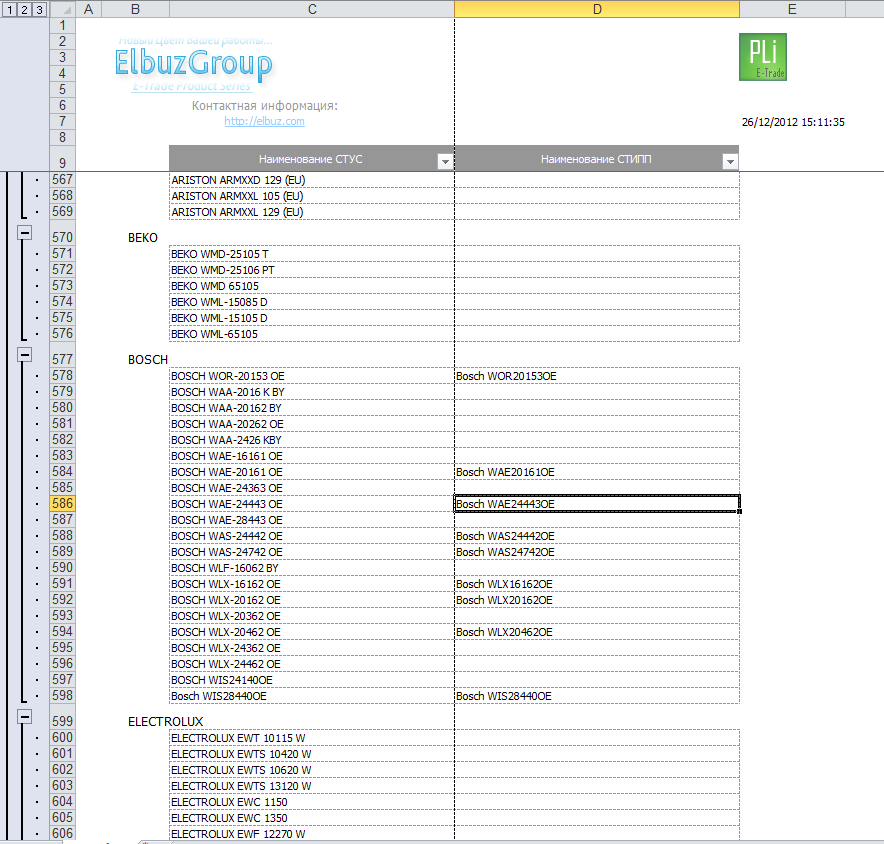Image resolution: width=884 pixels, height=844 pixels.
Task: Click the Select All corner button
Action: (63, 9)
